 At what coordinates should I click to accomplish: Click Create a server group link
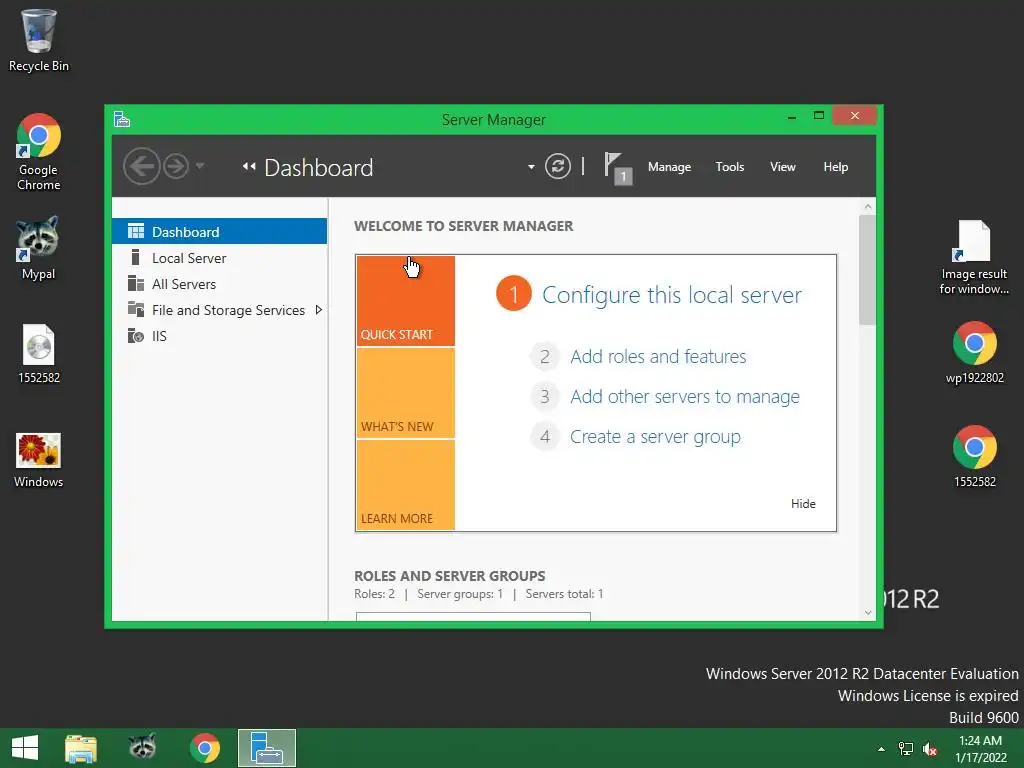coord(655,437)
